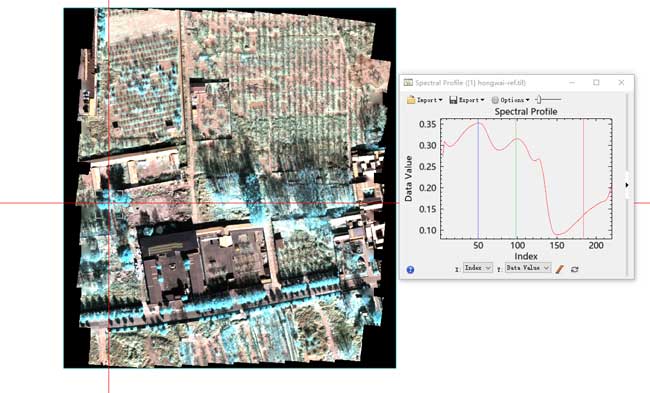Image resolution: width=650 pixels, height=393 pixels.
Task: Click the blue band marker line in the plot
Action: 478,178
